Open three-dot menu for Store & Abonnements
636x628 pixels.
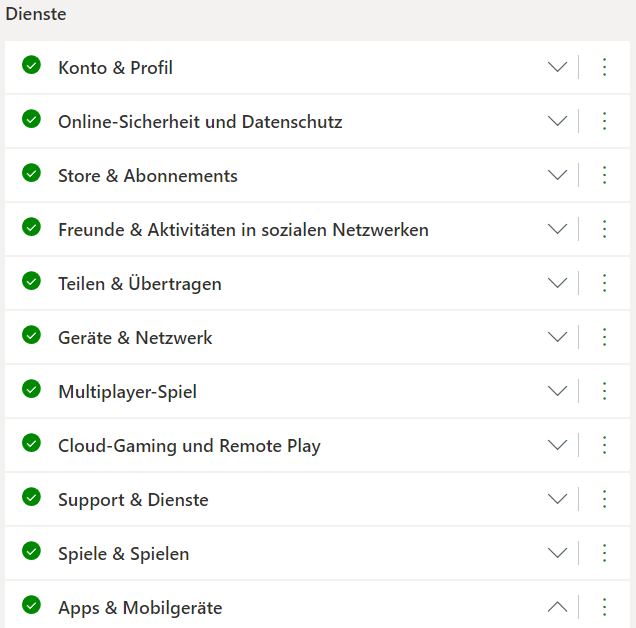(x=604, y=175)
